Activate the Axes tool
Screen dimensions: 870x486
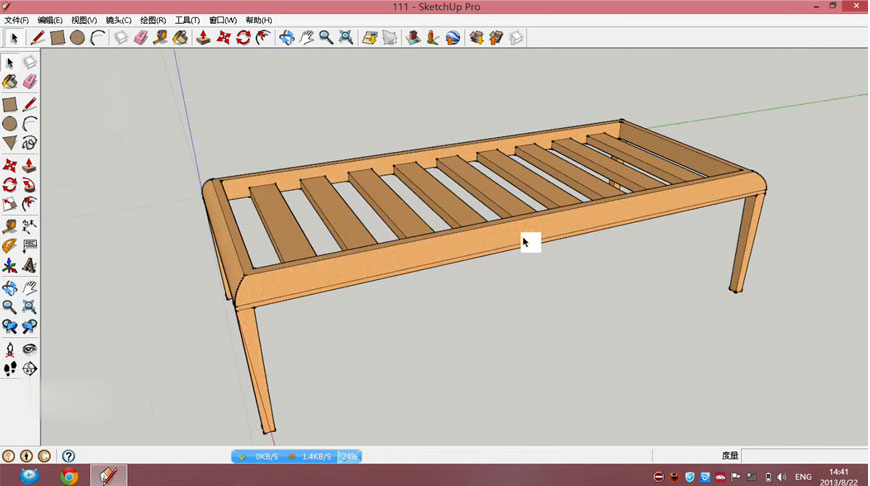10,267
